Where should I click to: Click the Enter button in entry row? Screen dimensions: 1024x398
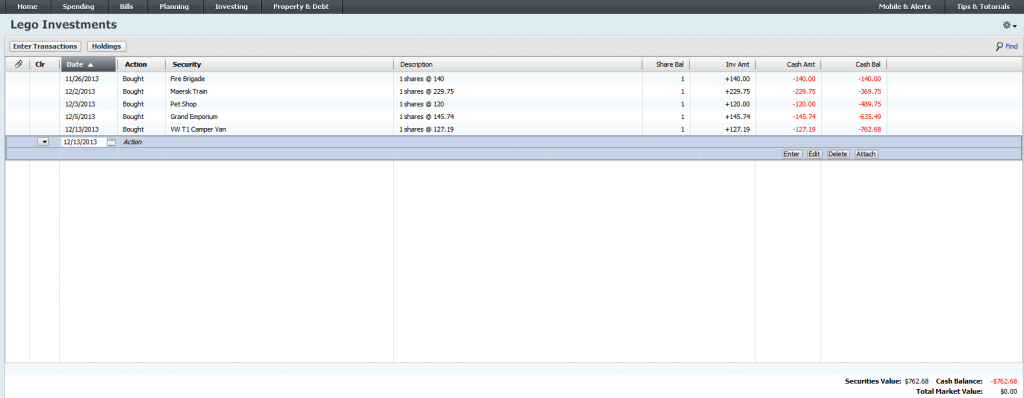(792, 154)
